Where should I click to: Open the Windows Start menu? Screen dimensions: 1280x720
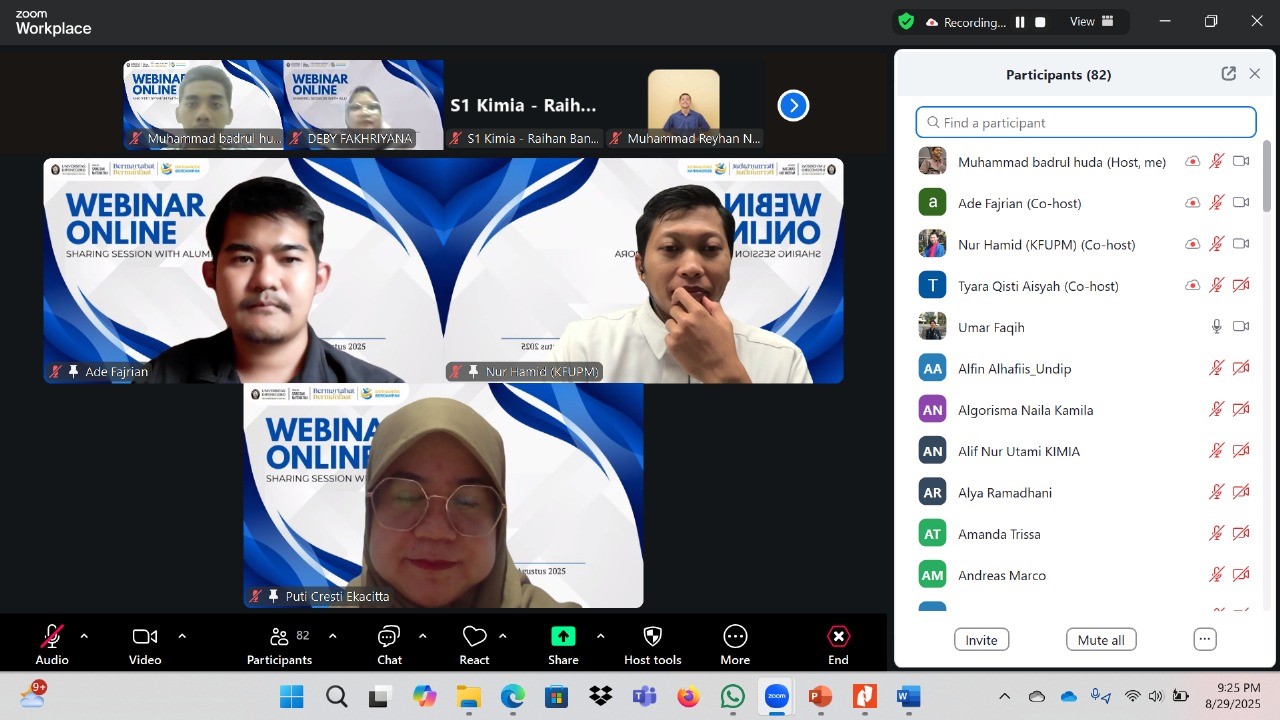tap(291, 697)
